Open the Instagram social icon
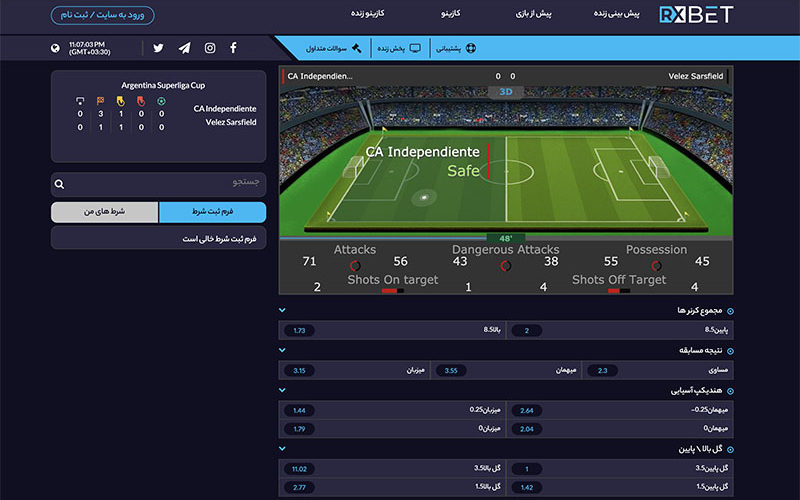Viewport: 800px width, 500px height. [x=210, y=48]
